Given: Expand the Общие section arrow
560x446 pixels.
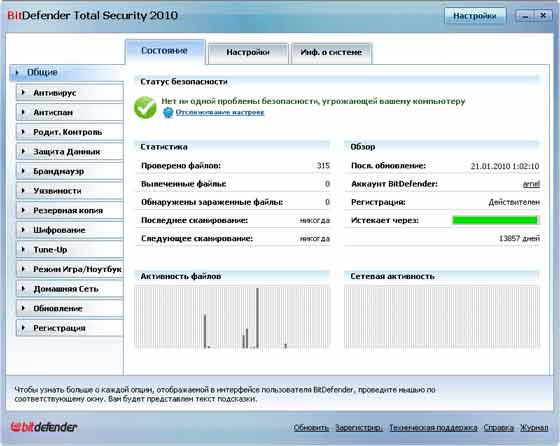Looking at the screenshot, I should tap(17, 72).
